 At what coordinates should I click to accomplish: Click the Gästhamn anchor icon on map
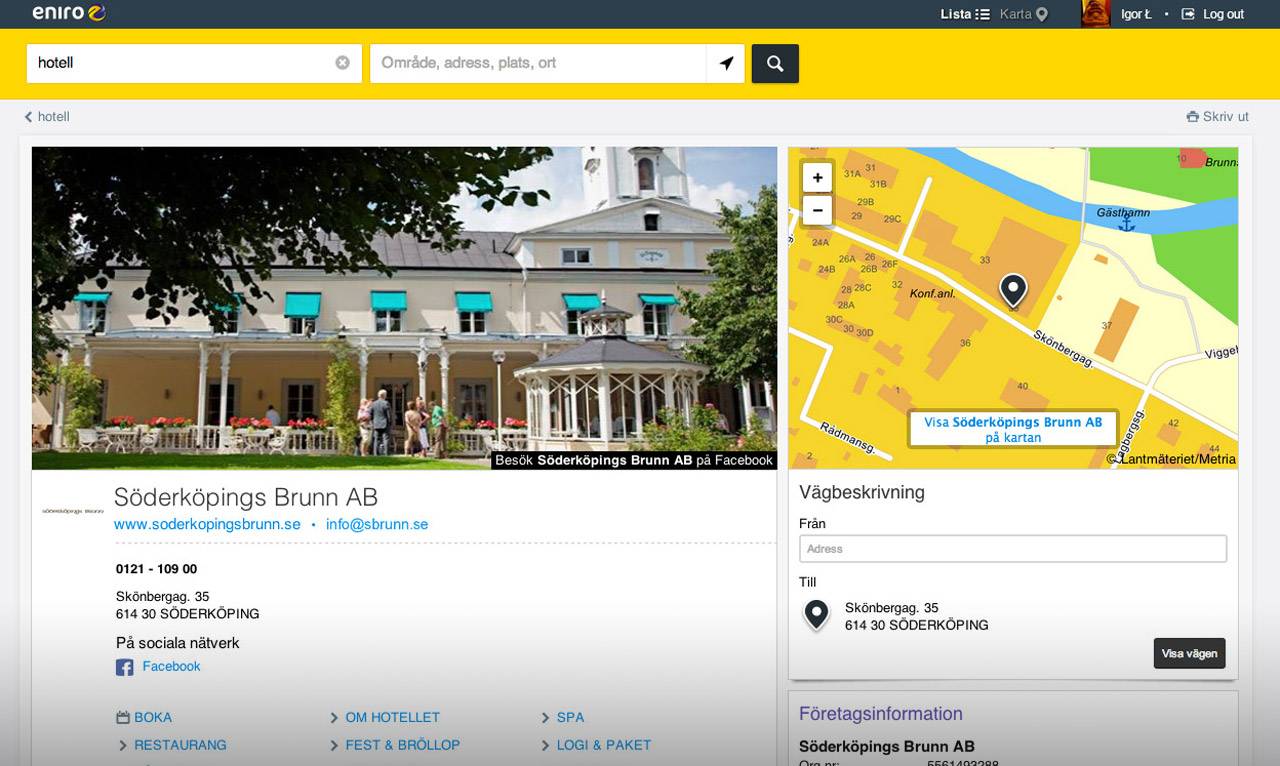1126,225
